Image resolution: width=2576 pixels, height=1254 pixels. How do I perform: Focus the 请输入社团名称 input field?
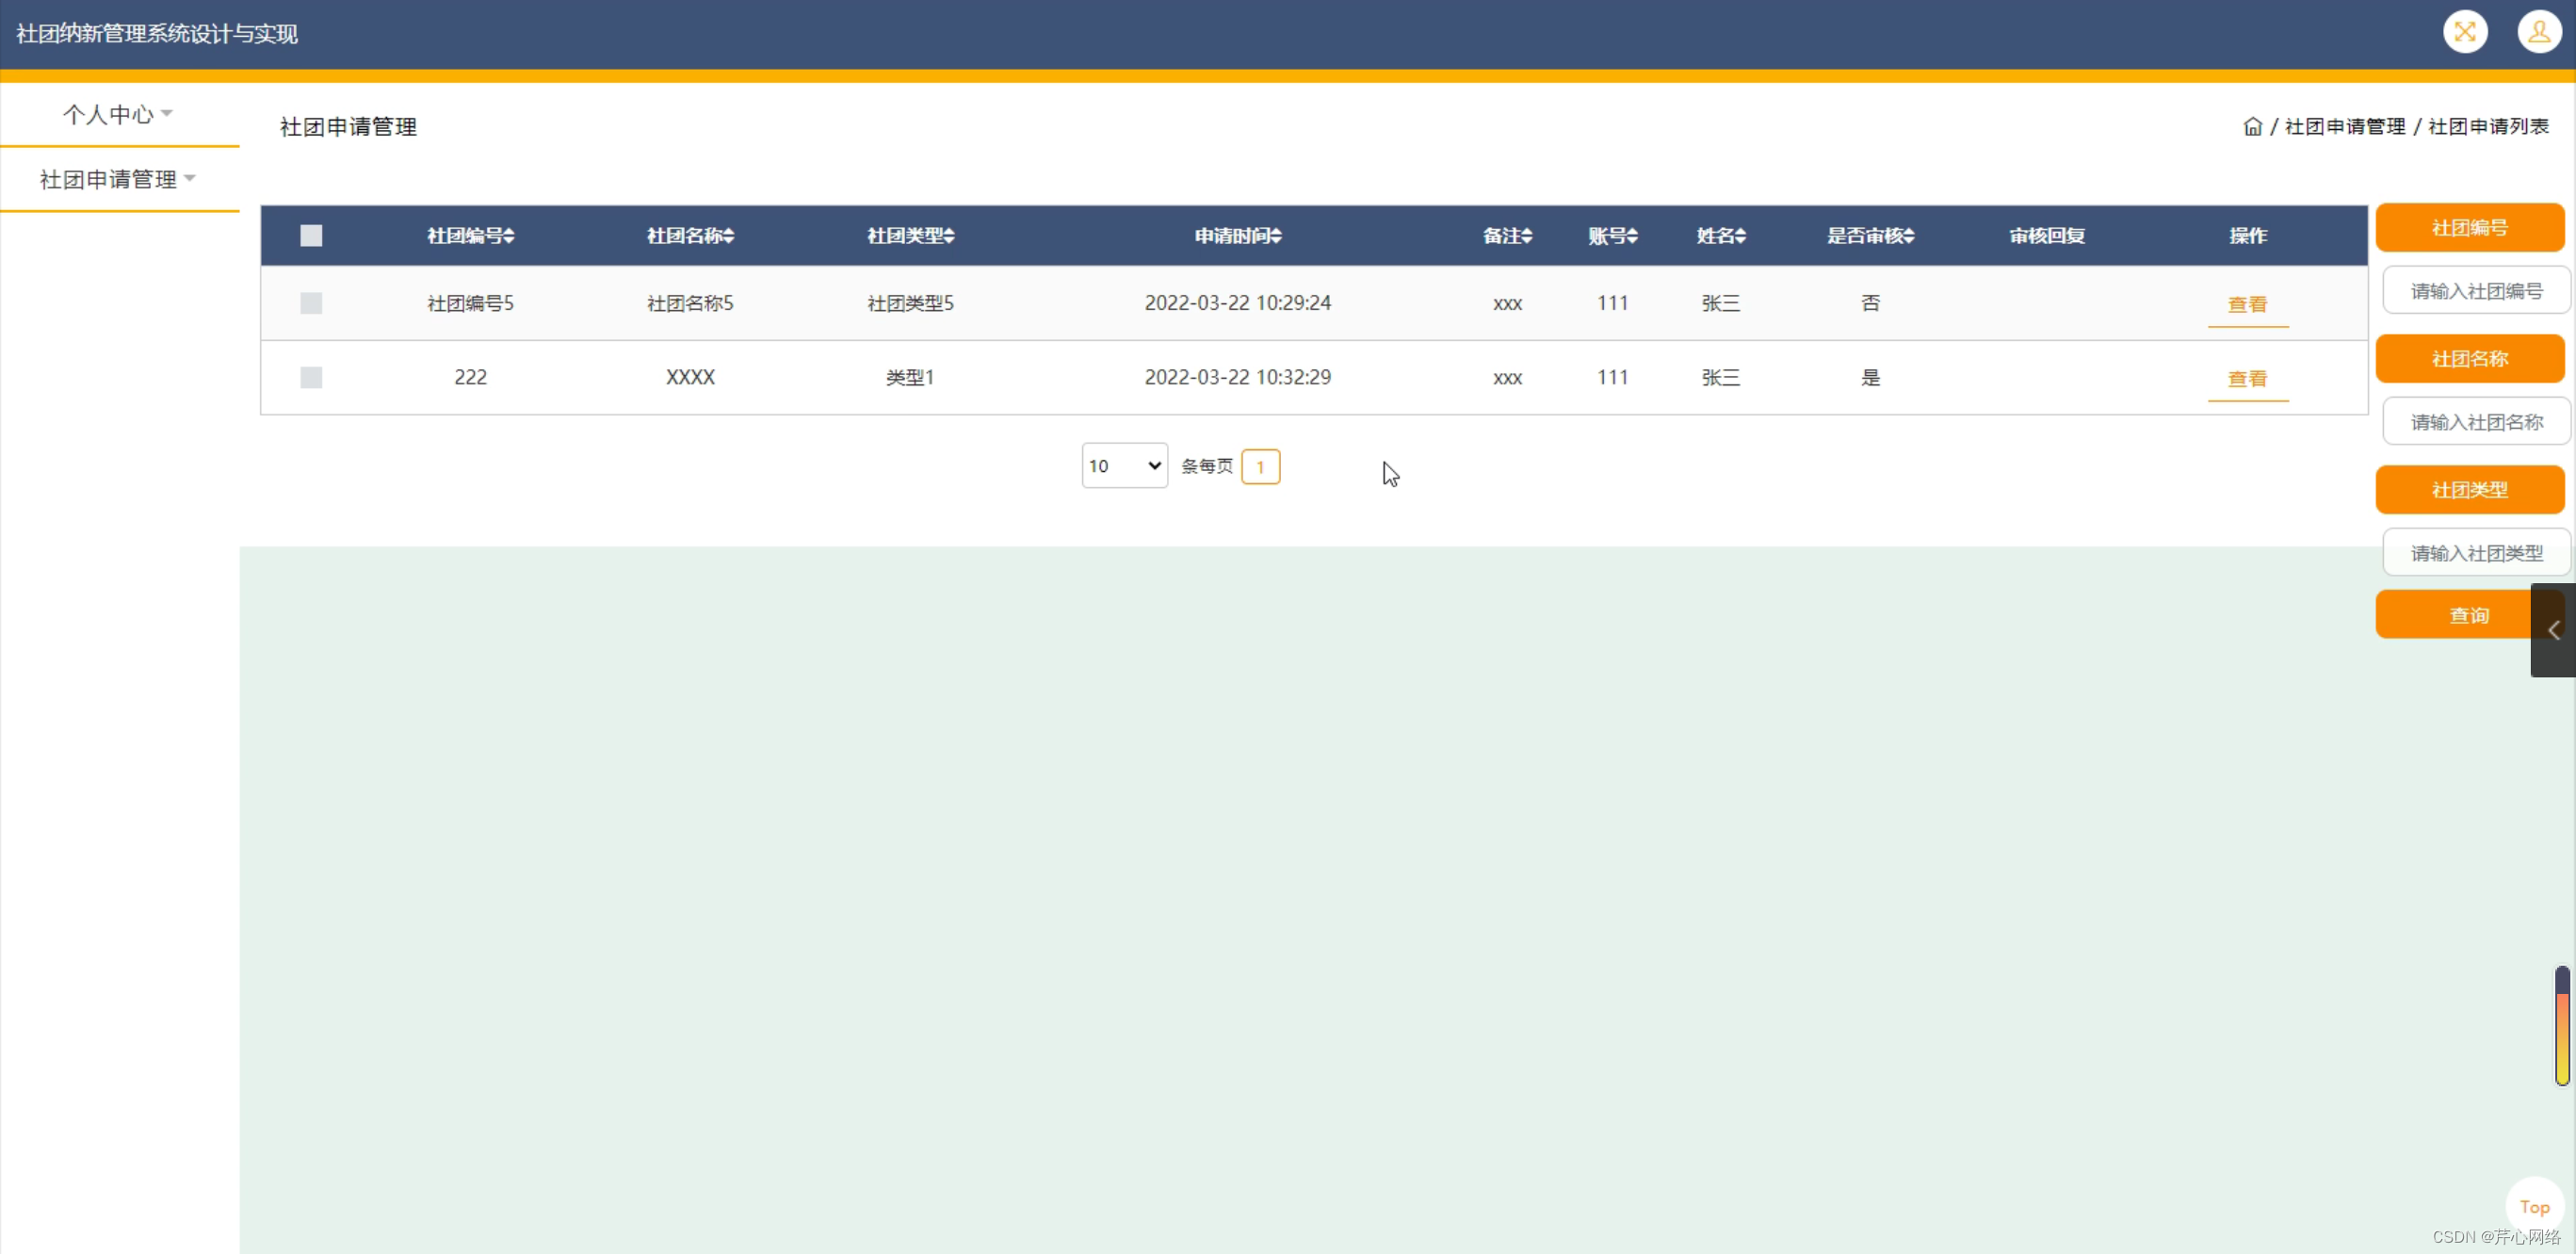2476,422
